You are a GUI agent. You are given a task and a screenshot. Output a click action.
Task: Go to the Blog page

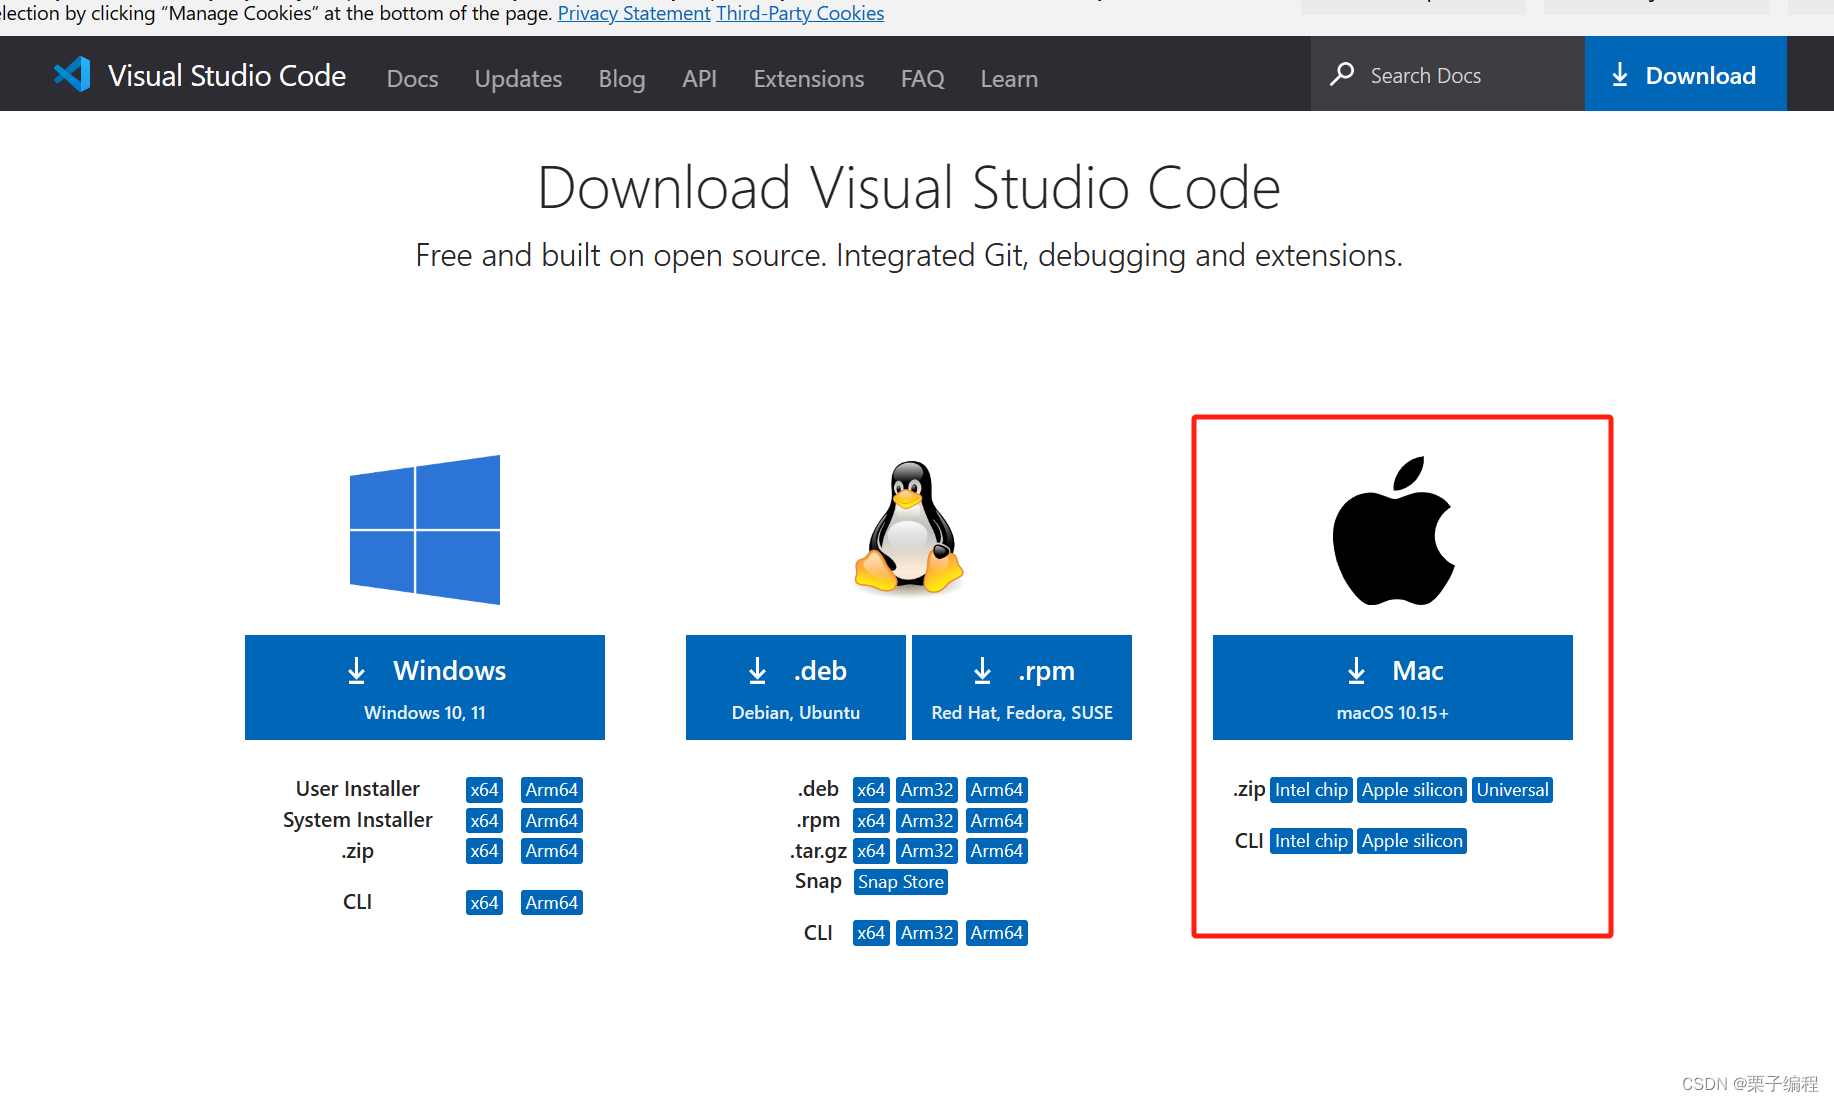622,78
